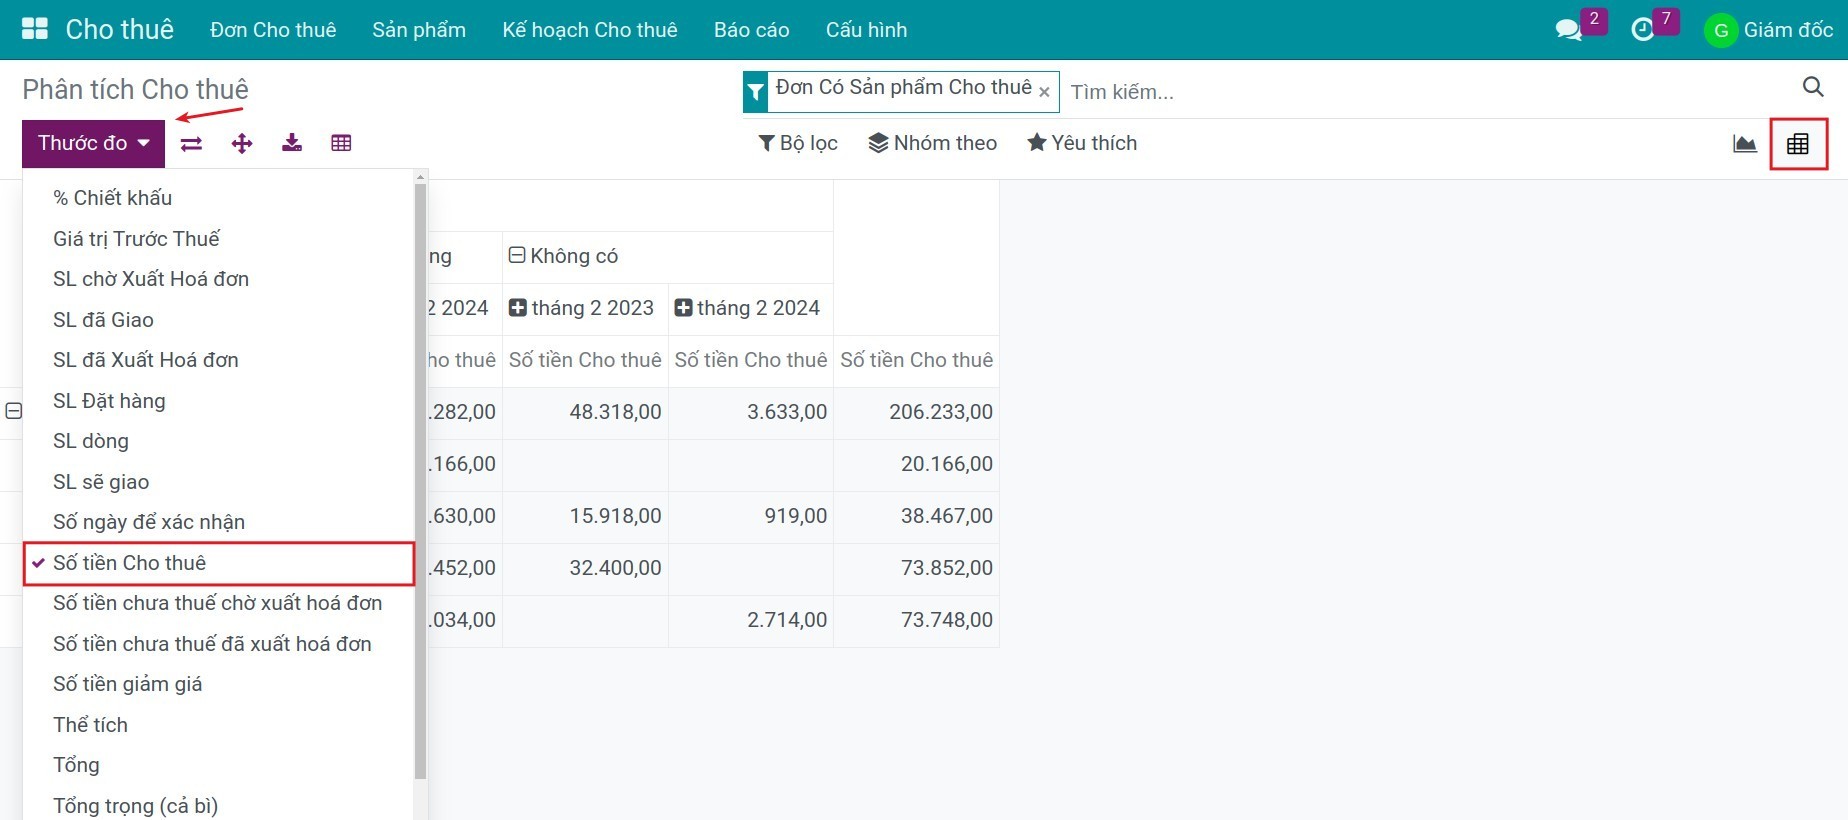Open the apps grid home menu
This screenshot has width=1848, height=820.
click(x=35, y=29)
